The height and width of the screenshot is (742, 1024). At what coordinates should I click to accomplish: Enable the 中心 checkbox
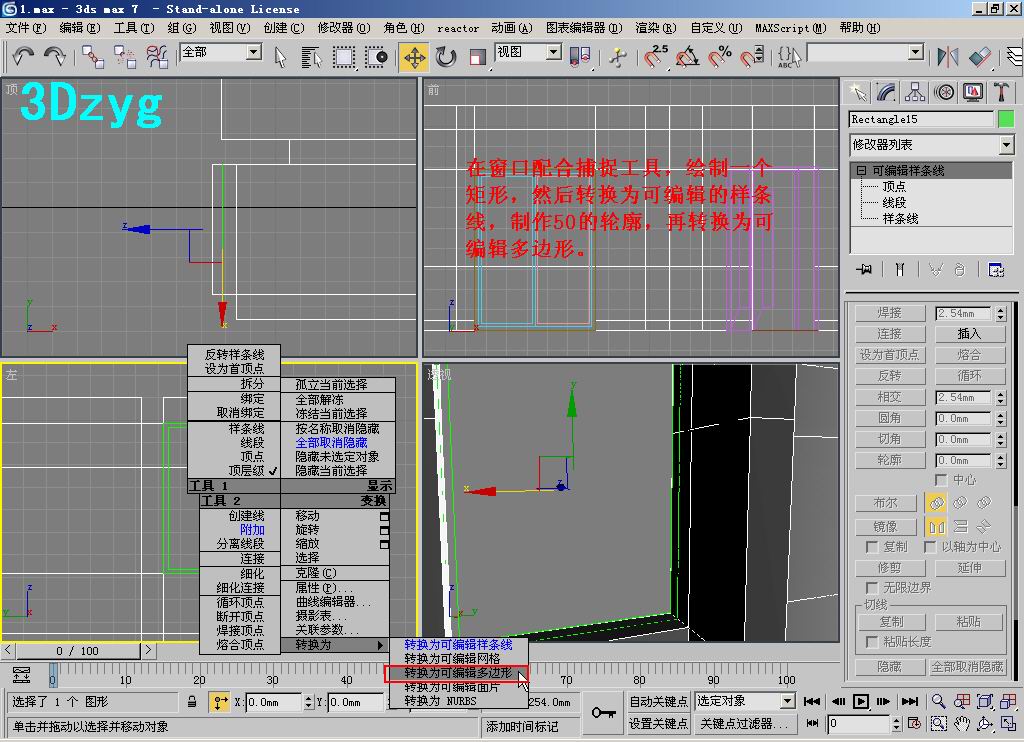click(942, 480)
